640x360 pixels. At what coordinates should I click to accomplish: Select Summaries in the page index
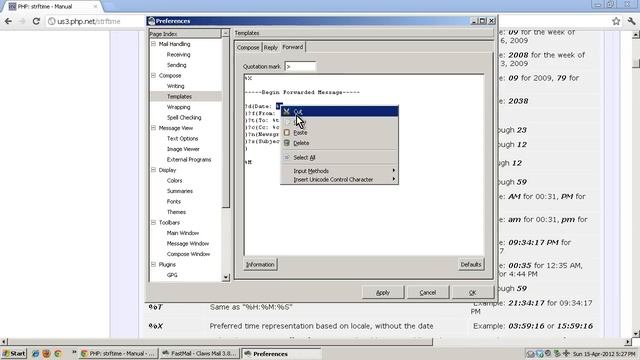[x=180, y=191]
